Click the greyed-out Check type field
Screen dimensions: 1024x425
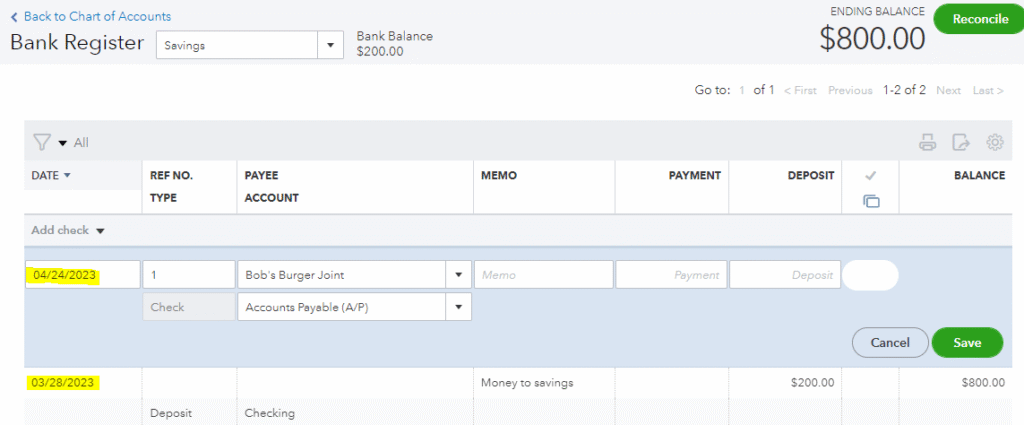click(x=189, y=307)
